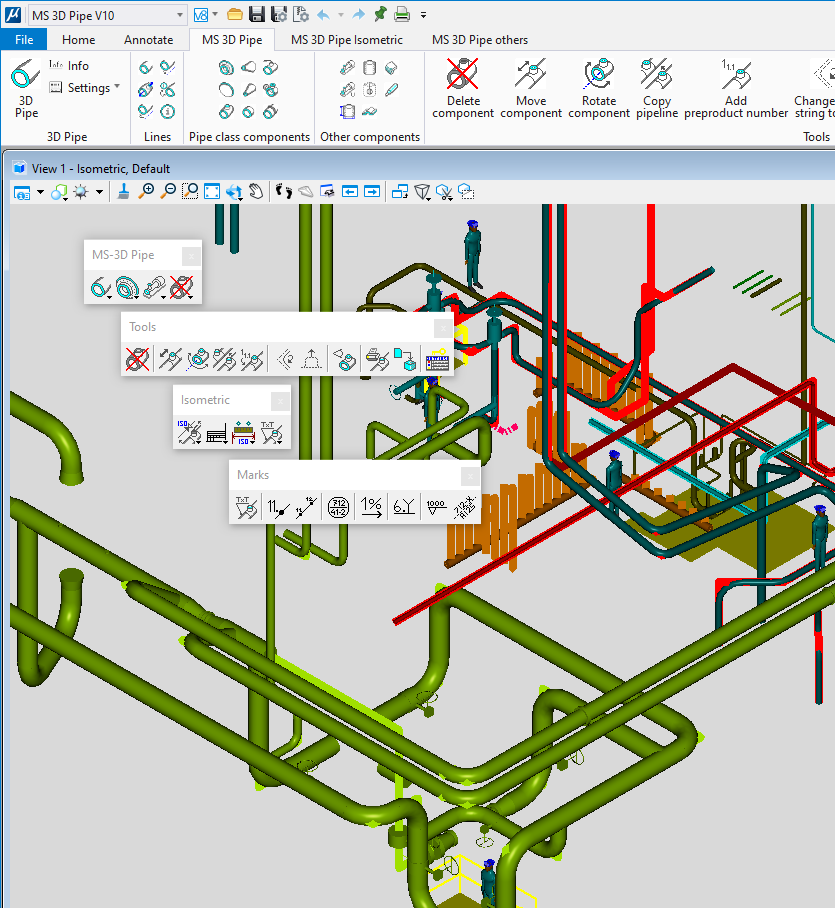The width and height of the screenshot is (835, 908).
Task: Open the brightness sun dropdown arrow
Action: click(x=100, y=192)
